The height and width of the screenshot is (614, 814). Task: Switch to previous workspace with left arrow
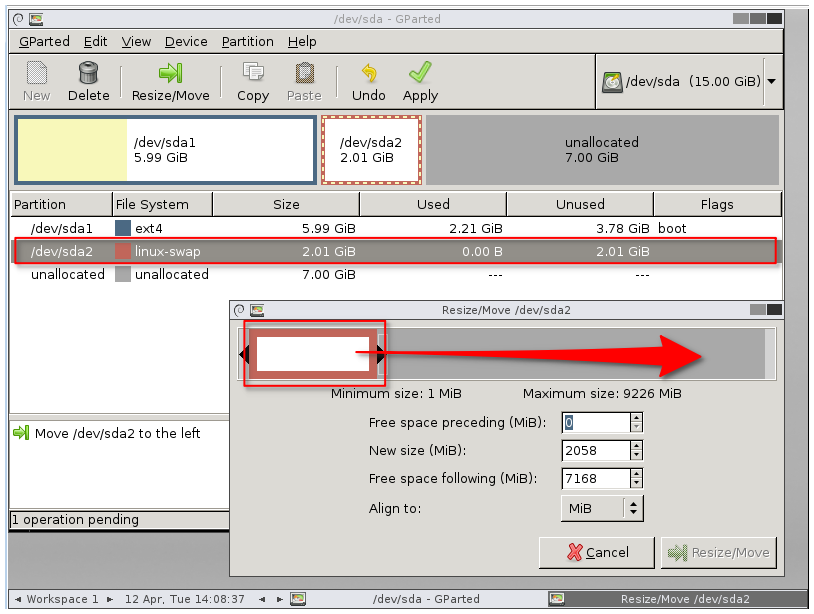(18, 599)
